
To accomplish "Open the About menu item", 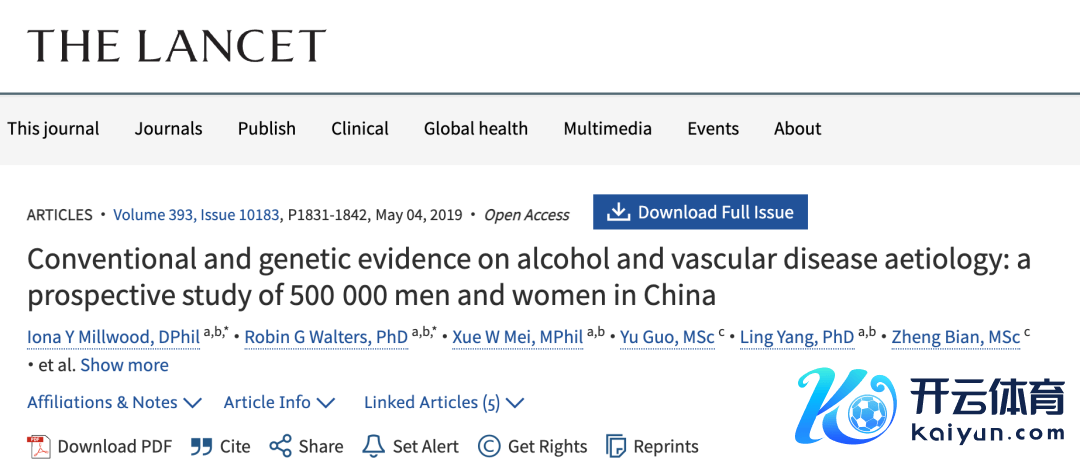I will (797, 128).
